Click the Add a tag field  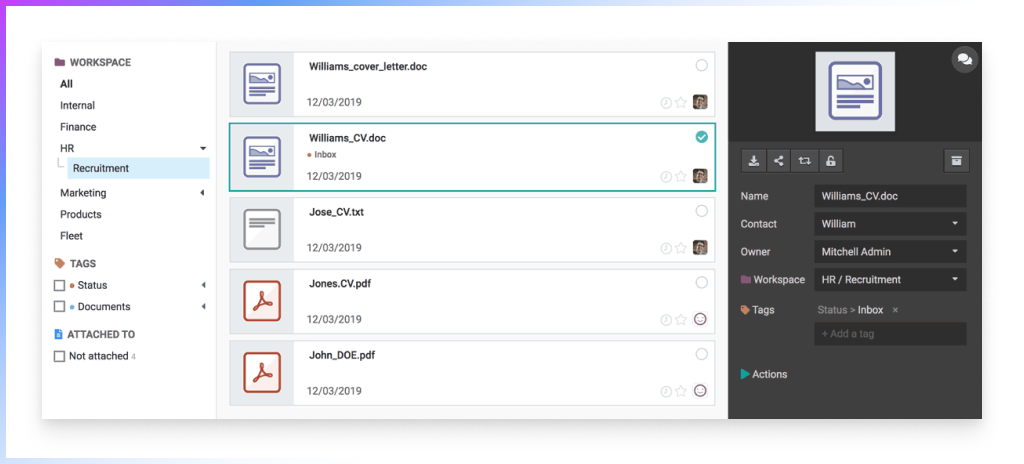pos(890,334)
